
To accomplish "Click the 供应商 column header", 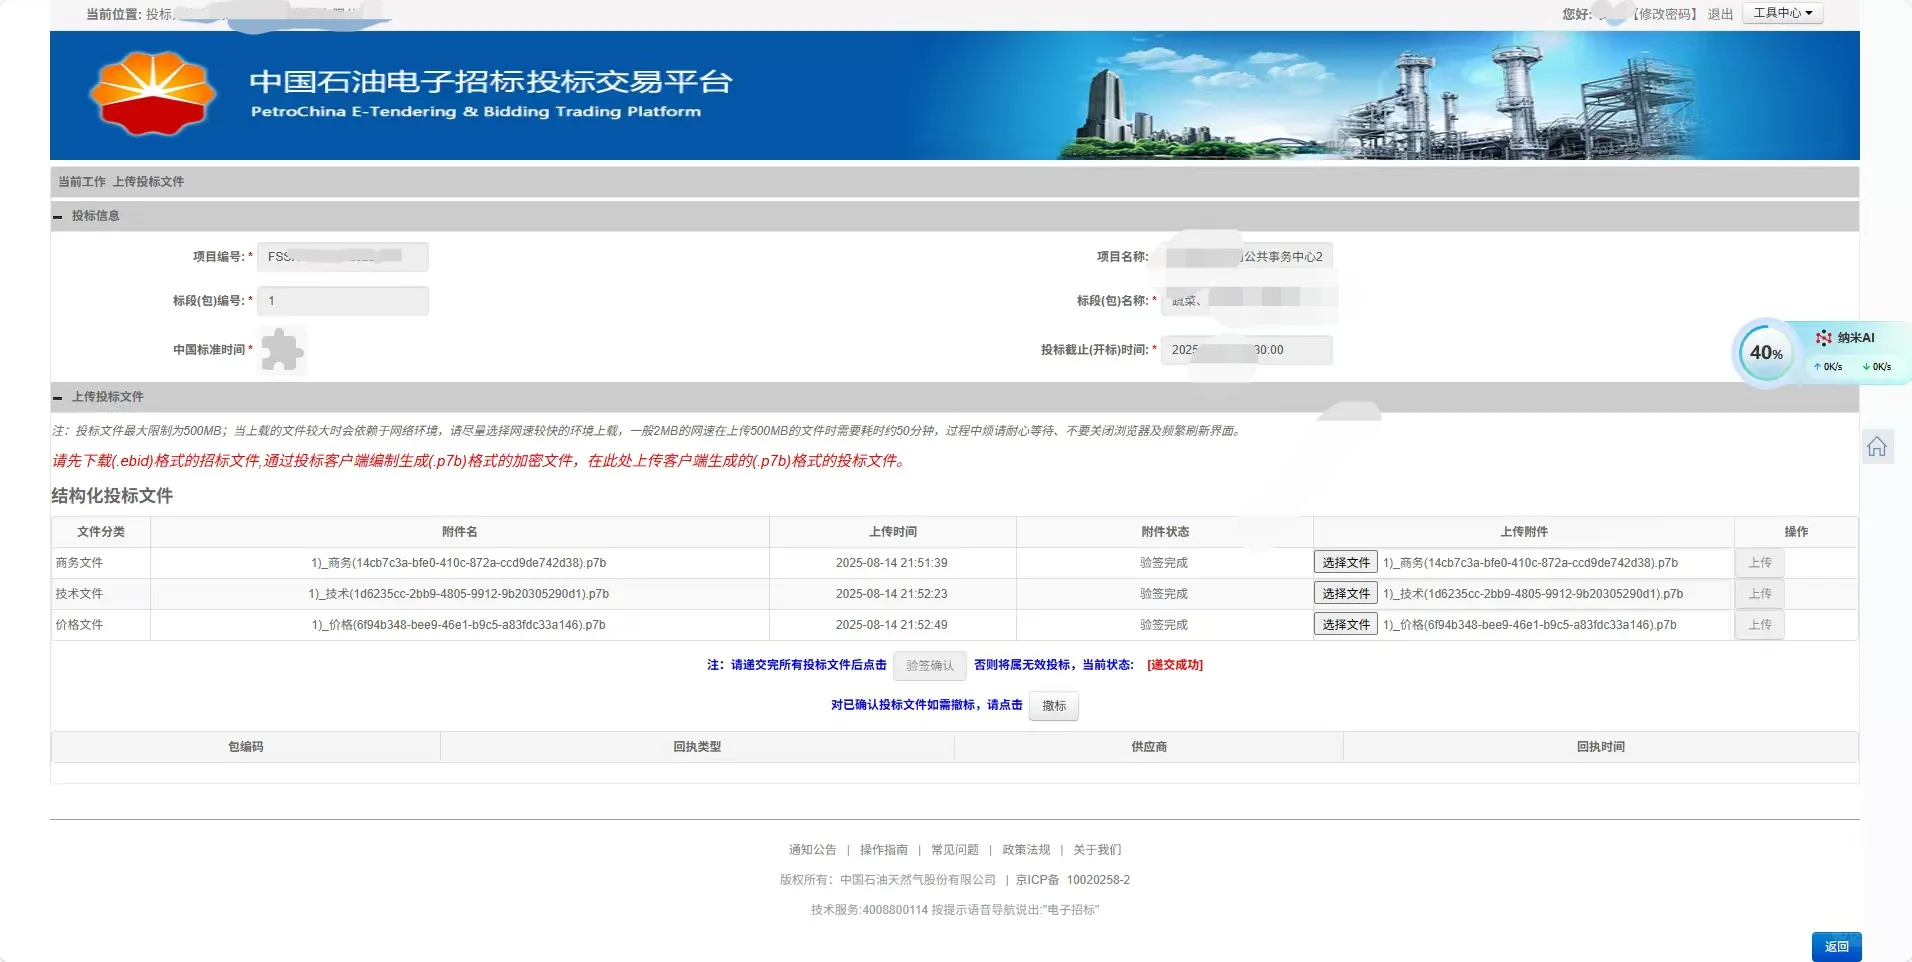I will [1149, 747].
